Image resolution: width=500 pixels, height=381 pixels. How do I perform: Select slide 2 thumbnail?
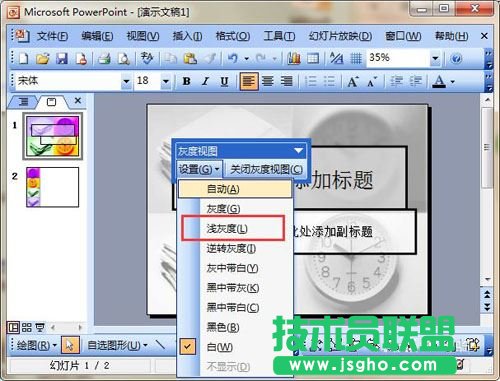coord(53,187)
